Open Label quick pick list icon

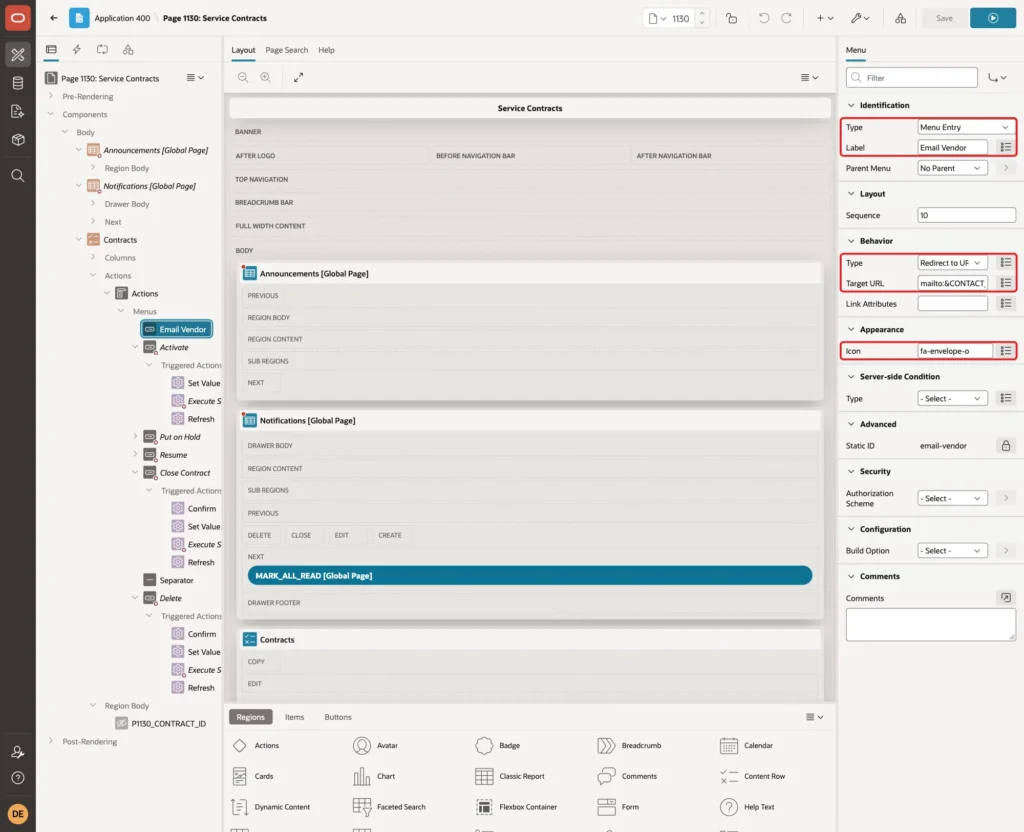(1006, 148)
